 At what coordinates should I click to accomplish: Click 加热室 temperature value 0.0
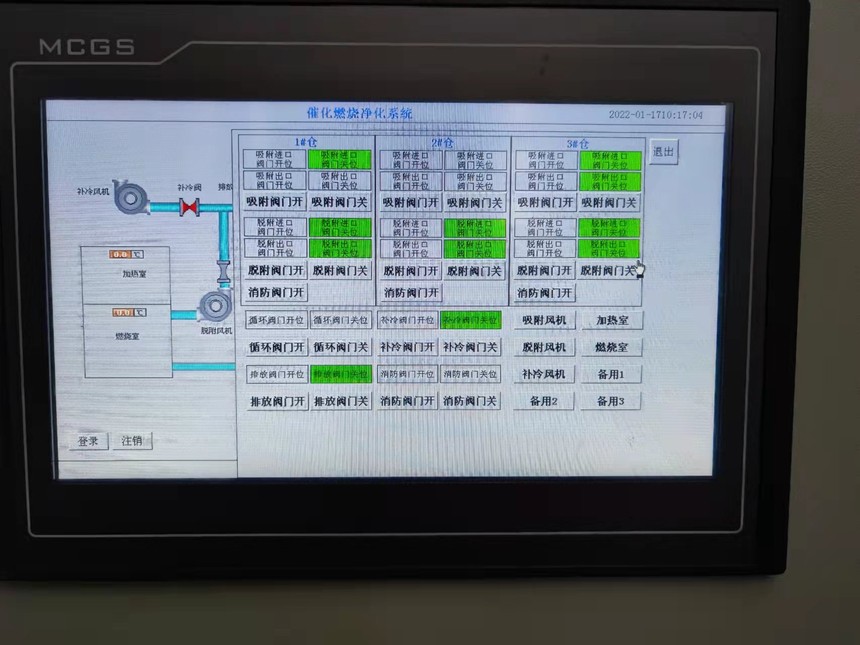click(x=120, y=254)
